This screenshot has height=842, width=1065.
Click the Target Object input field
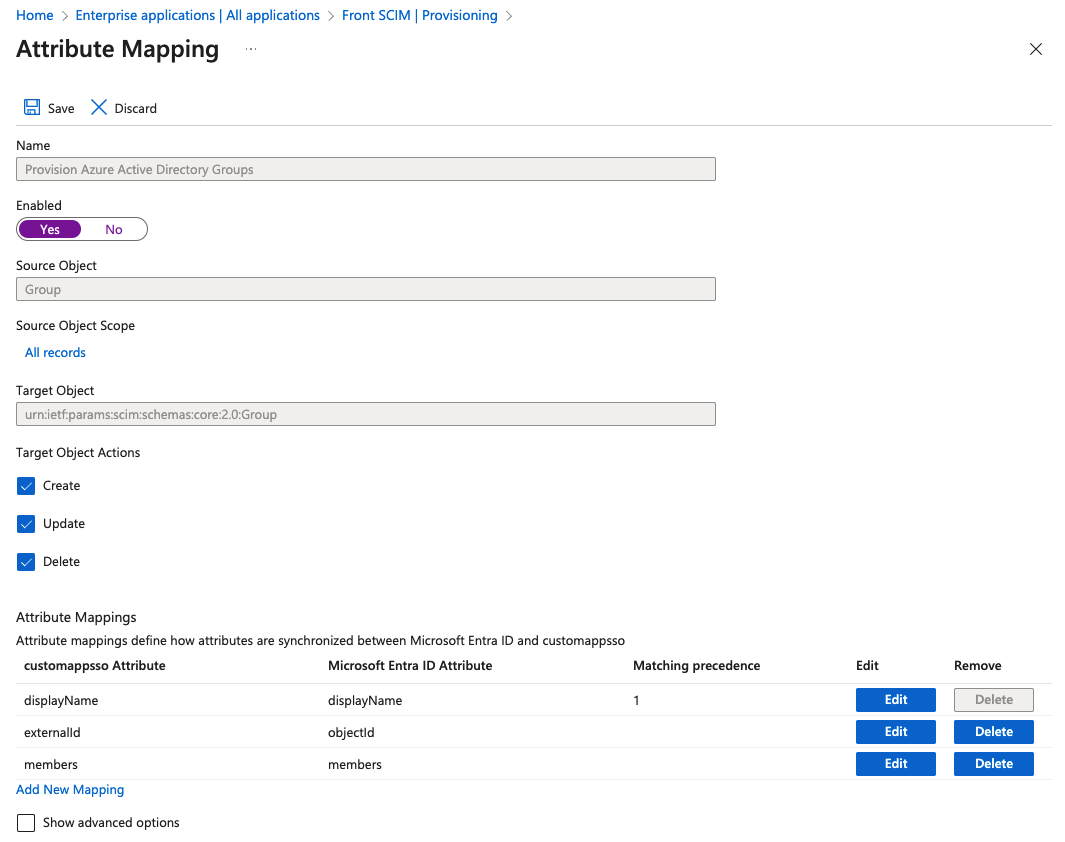coord(365,414)
